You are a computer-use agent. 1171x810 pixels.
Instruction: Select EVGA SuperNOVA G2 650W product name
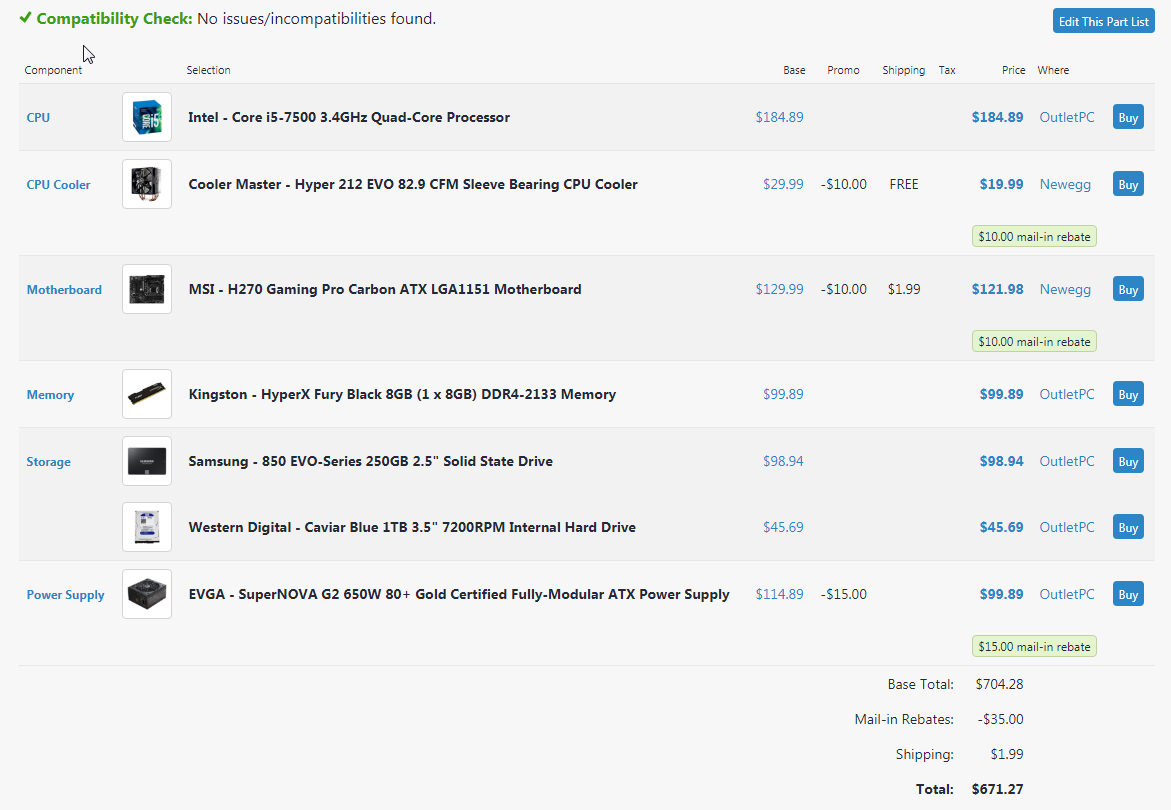coord(459,594)
